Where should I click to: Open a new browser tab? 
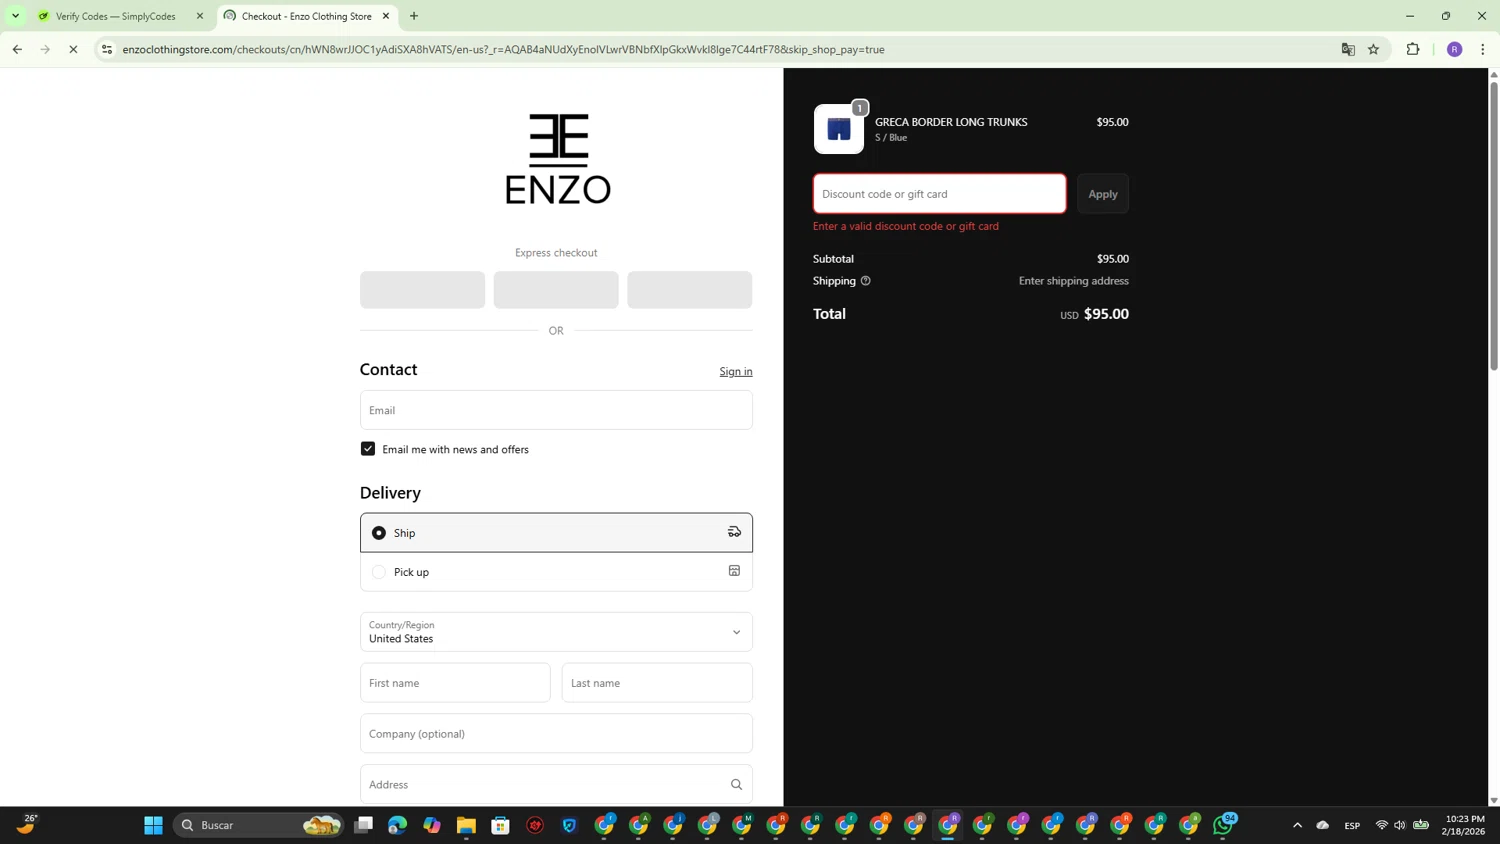click(414, 16)
